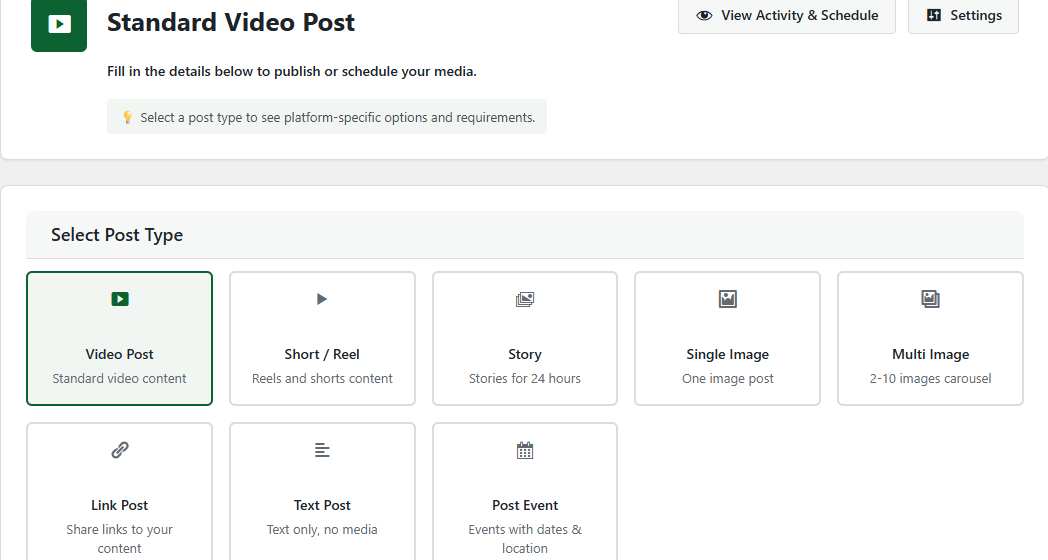The image size is (1048, 560).
Task: Click the stacked photos icon for Story
Action: 525,299
